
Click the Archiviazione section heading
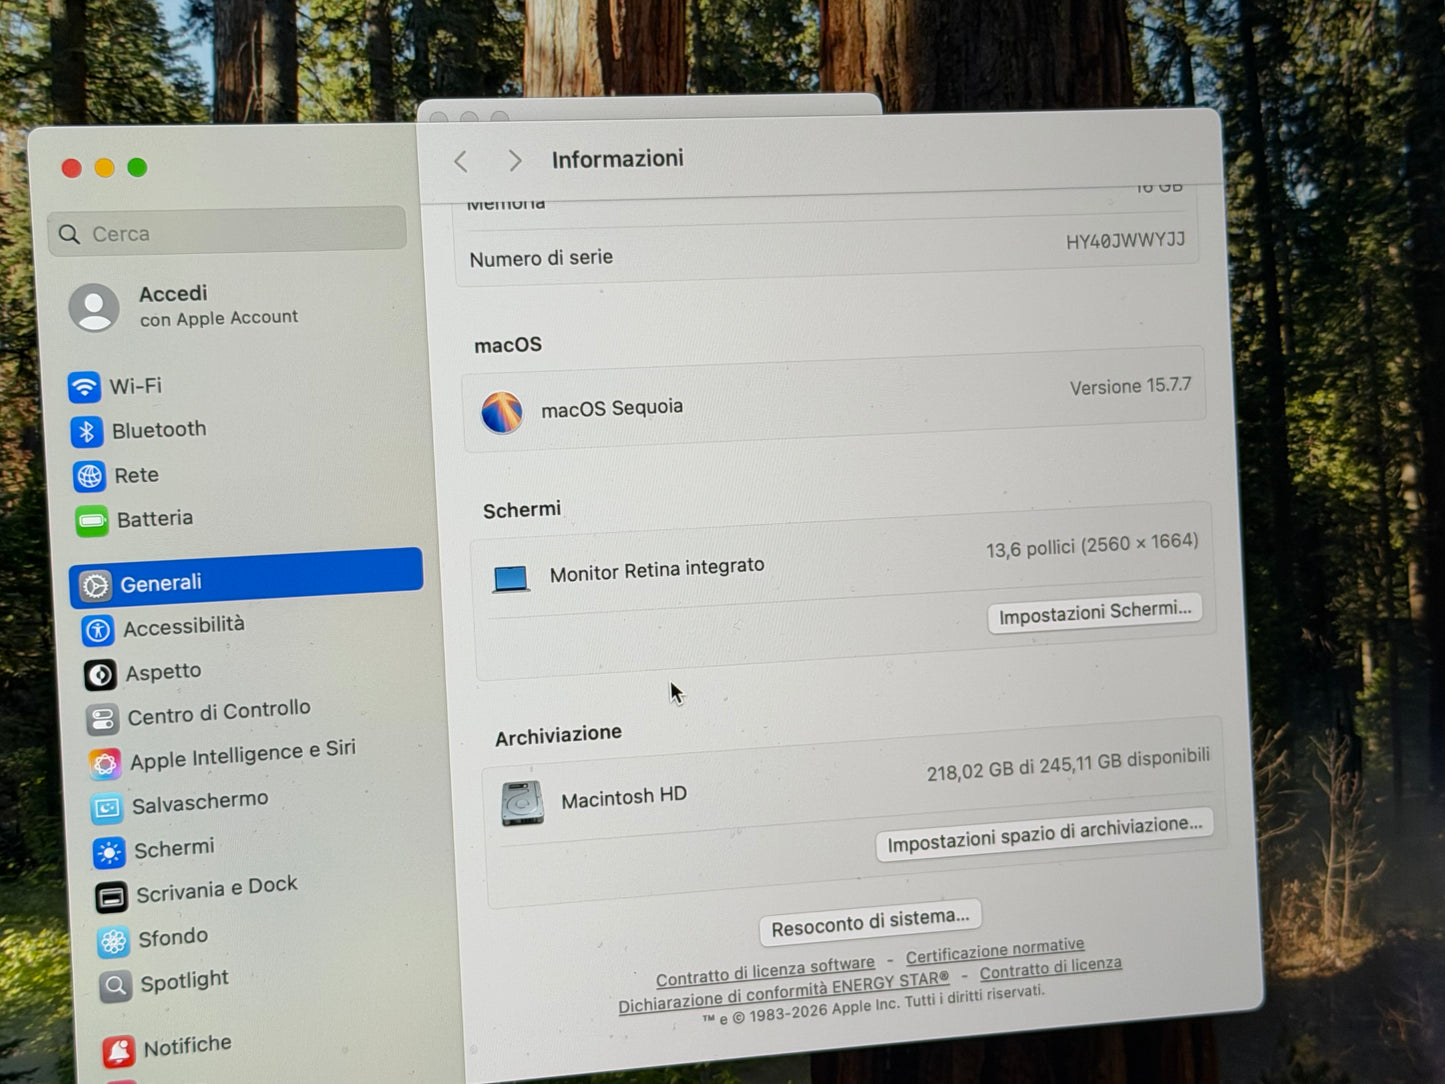pos(558,736)
